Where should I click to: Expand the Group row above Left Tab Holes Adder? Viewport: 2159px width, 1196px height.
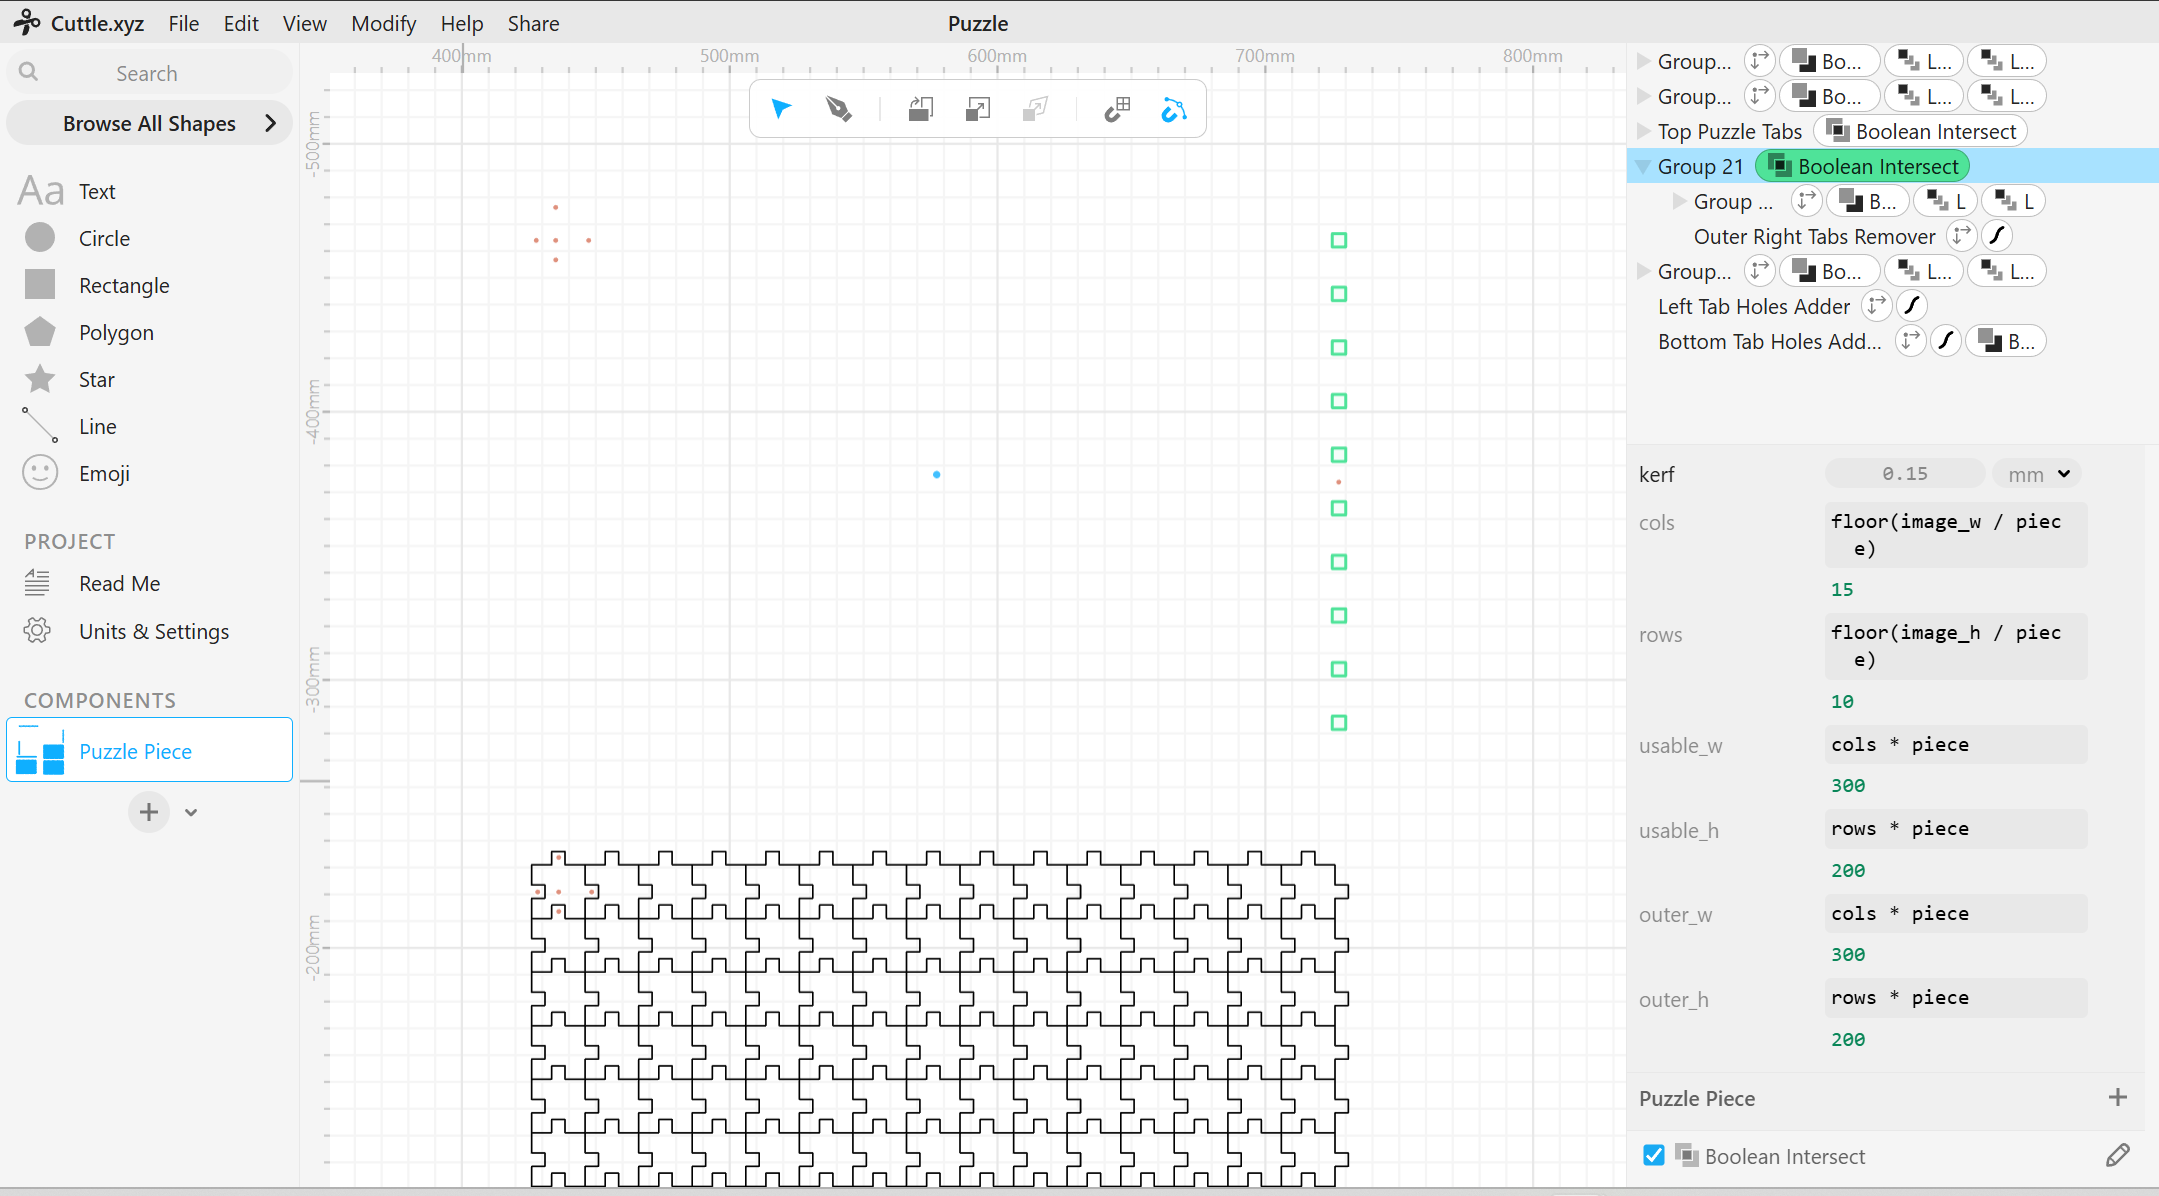(x=1643, y=271)
